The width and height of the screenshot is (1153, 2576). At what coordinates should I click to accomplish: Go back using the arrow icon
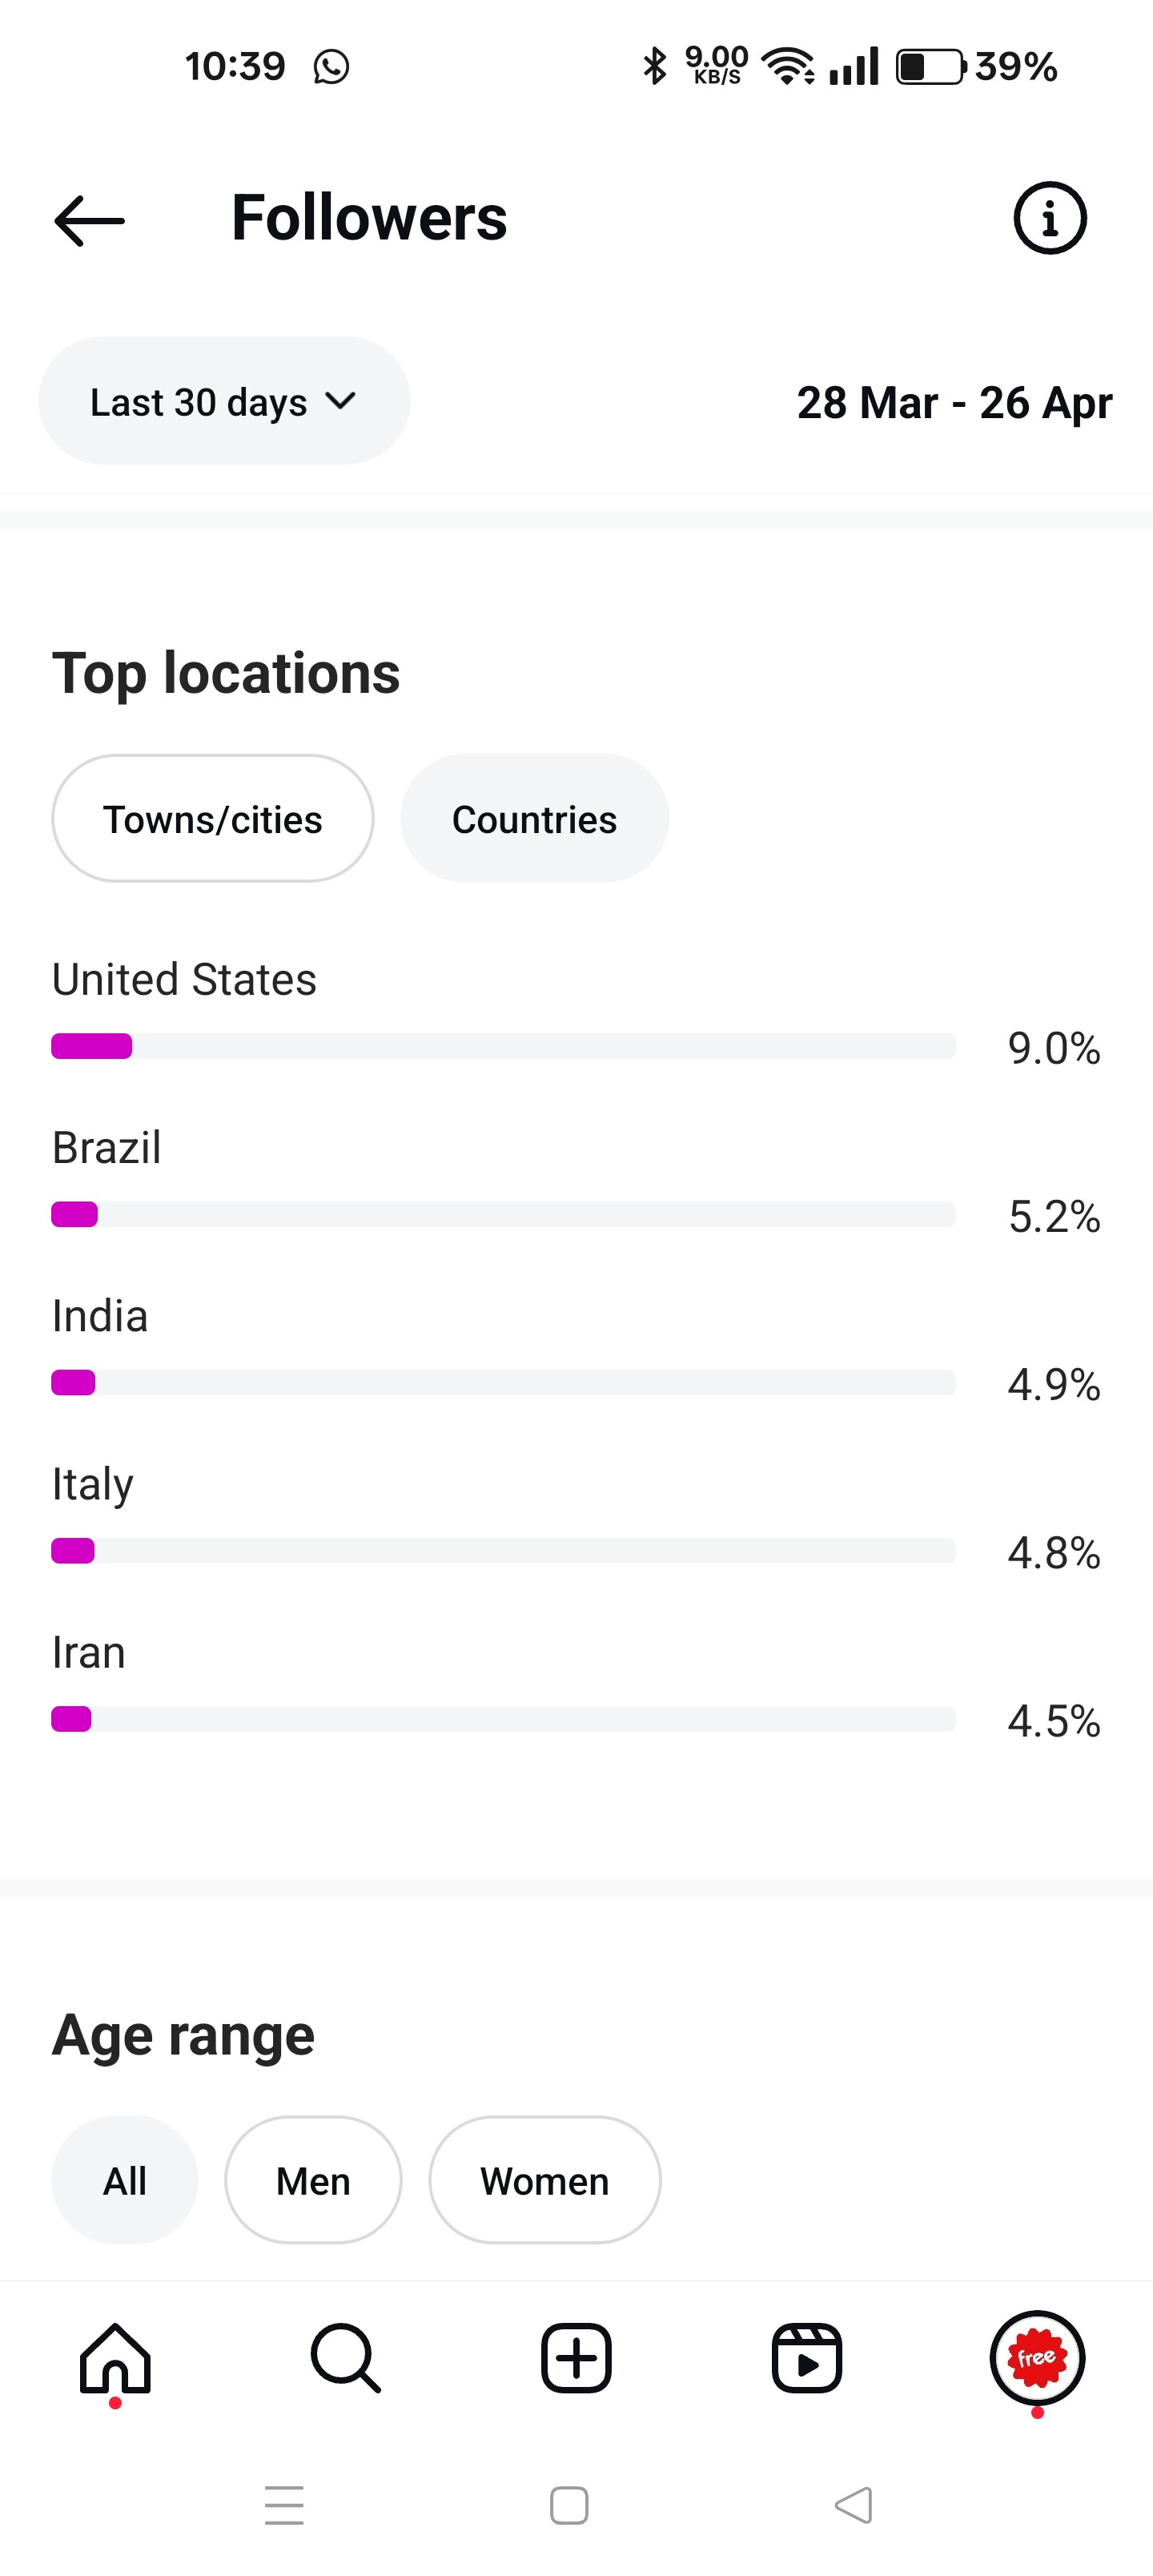89,220
